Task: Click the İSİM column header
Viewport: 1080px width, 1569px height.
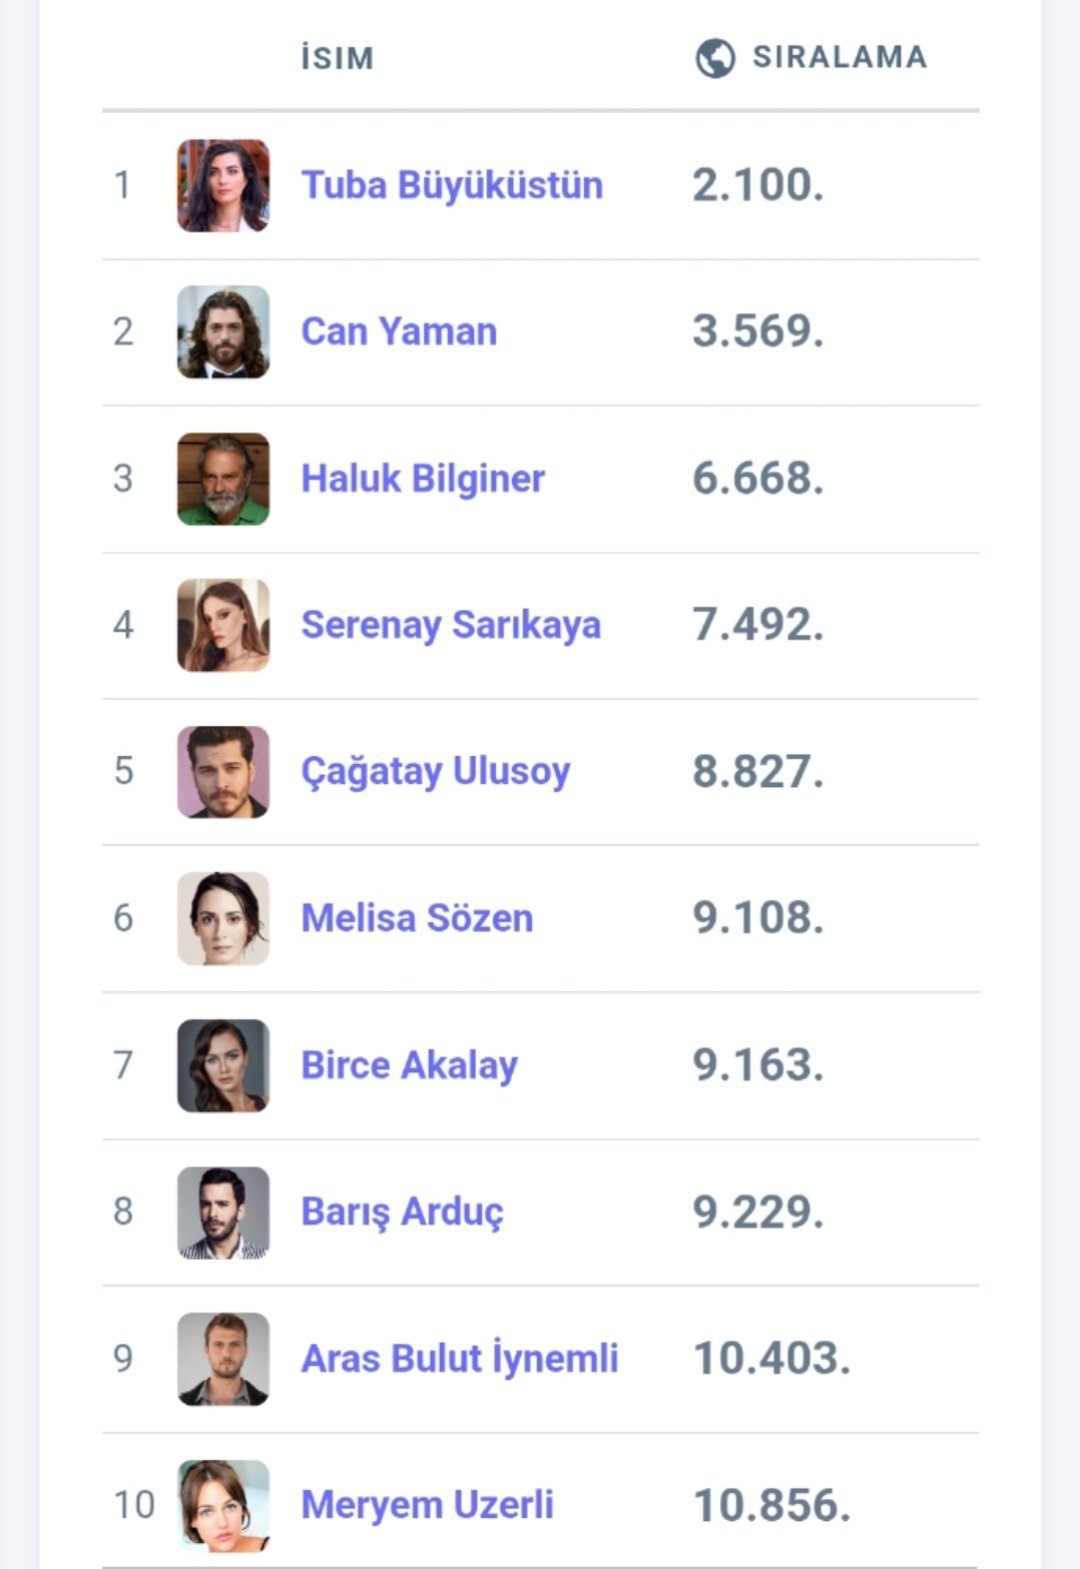Action: 337,58
